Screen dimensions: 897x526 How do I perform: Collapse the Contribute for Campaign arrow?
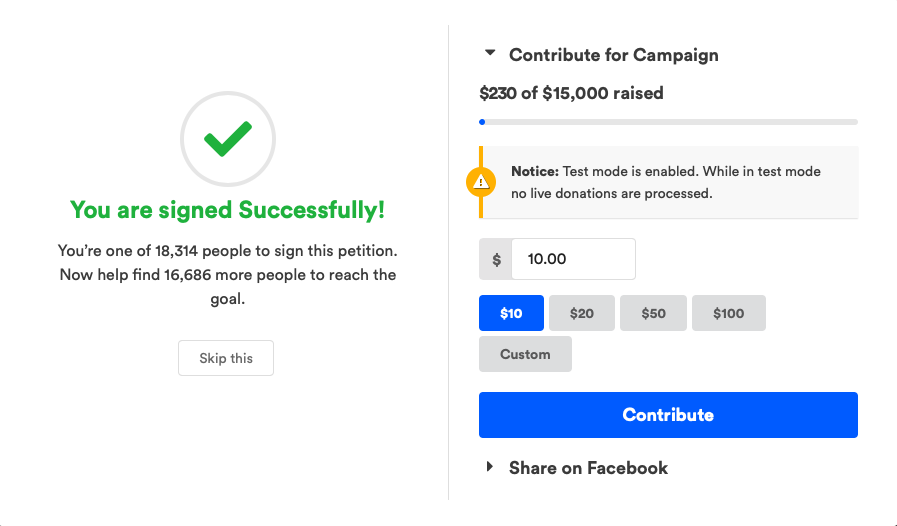click(490, 53)
